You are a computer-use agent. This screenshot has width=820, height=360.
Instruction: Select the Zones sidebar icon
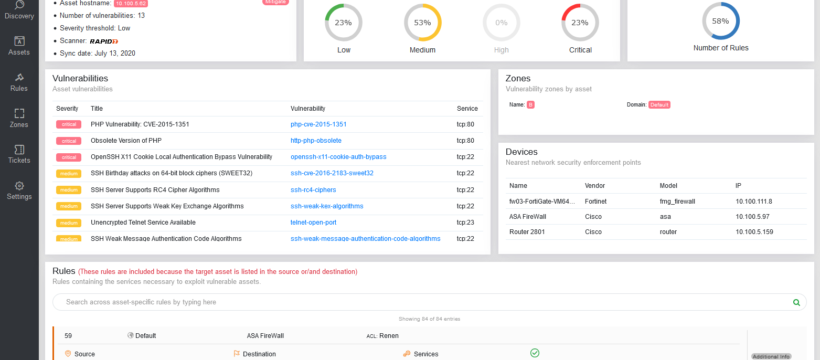pyautogui.click(x=19, y=114)
